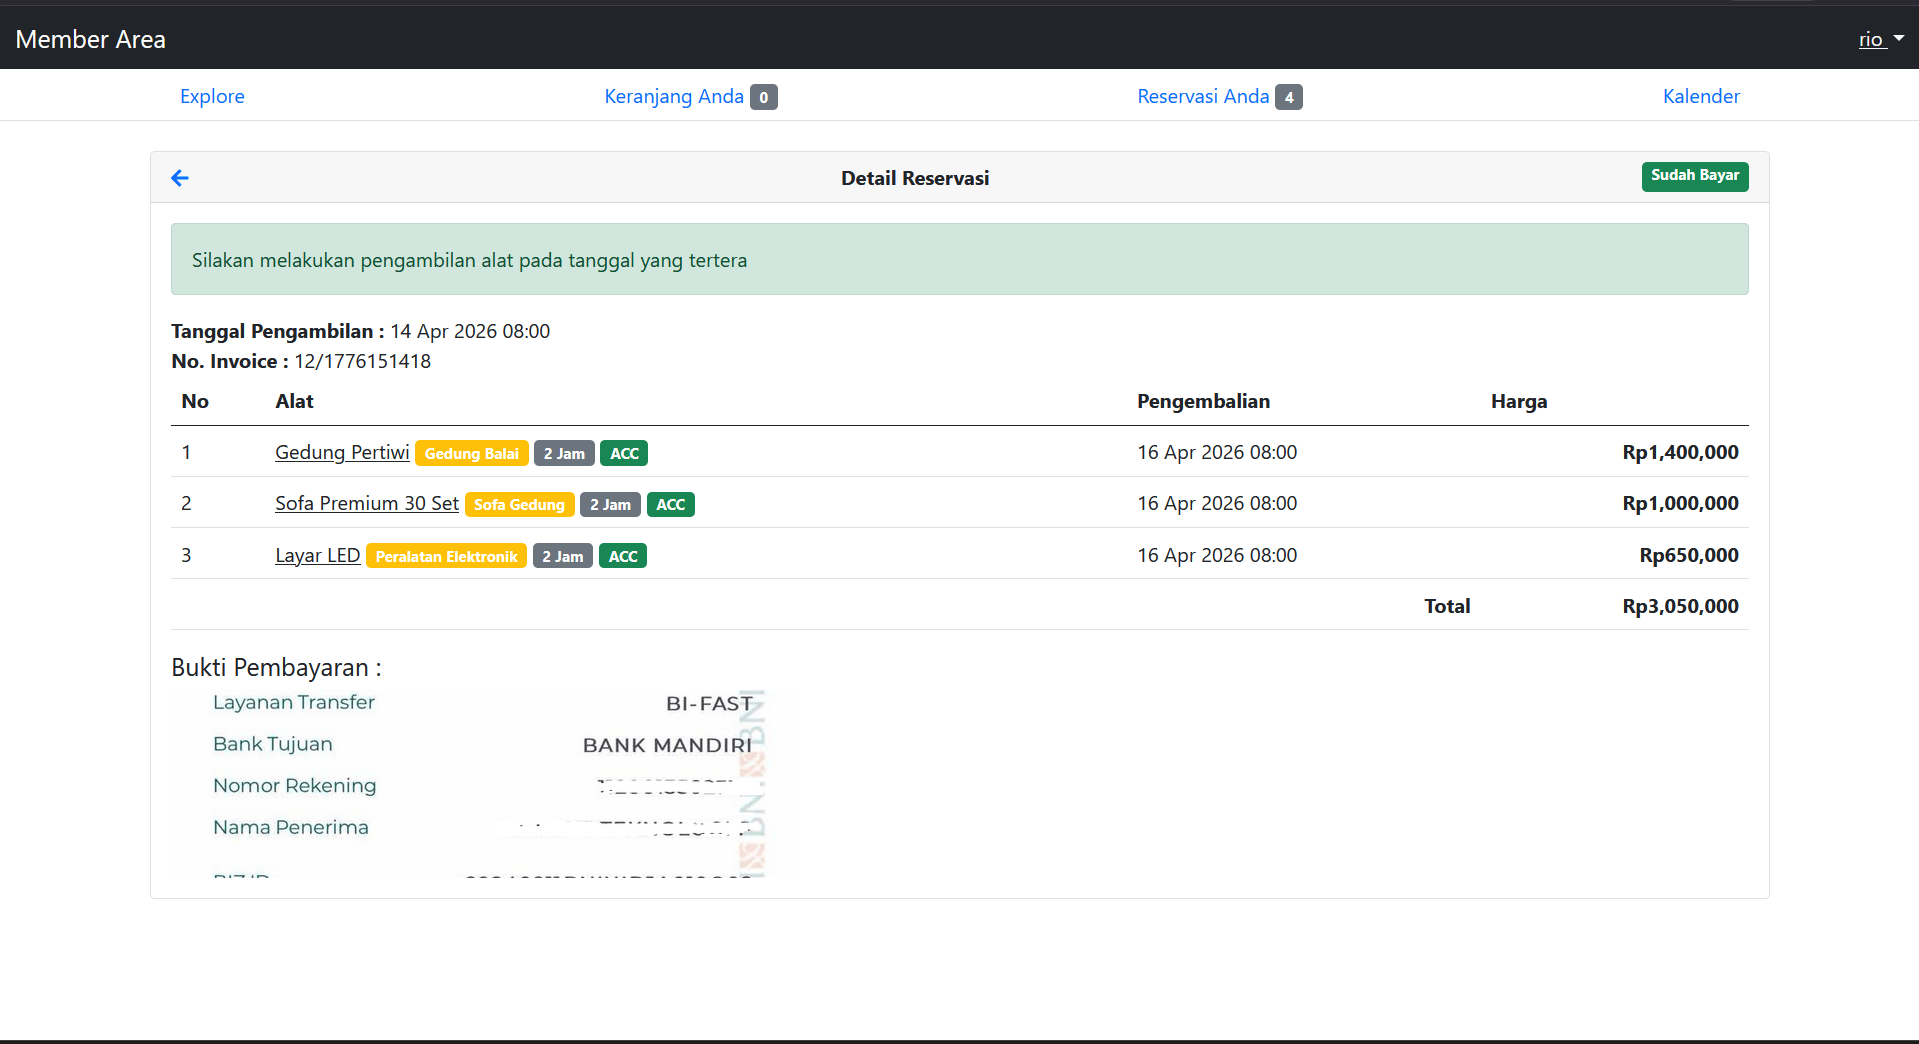
Task: Click the Sudah Bayar status badge
Action: (1695, 176)
